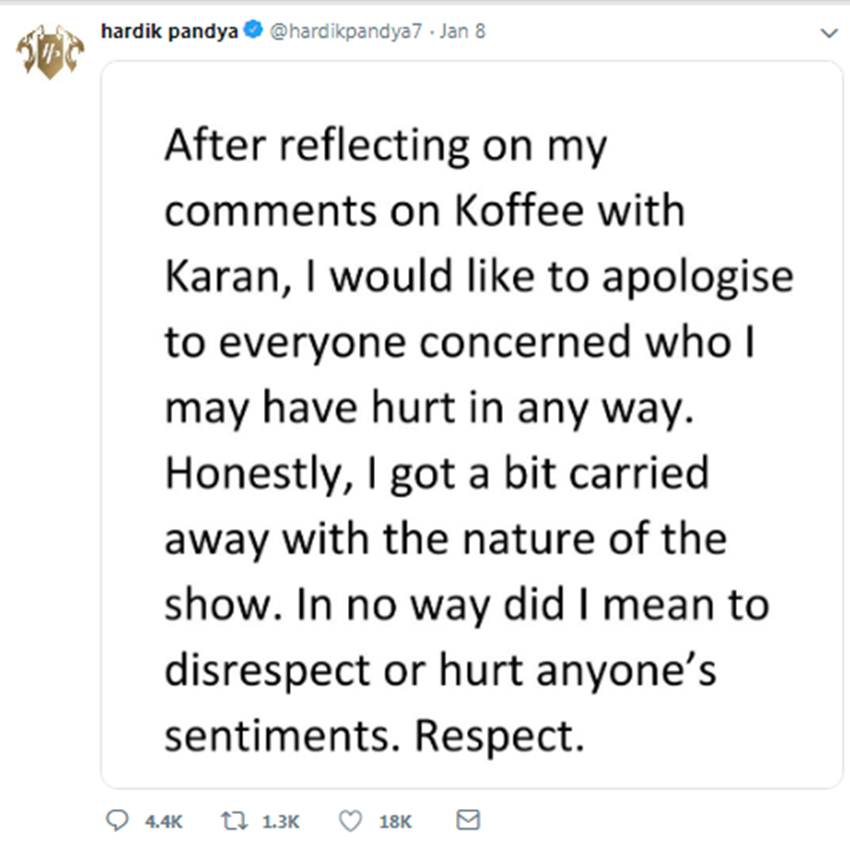Open the hardik pandya display name
The height and width of the screenshot is (843, 850).
tap(170, 31)
